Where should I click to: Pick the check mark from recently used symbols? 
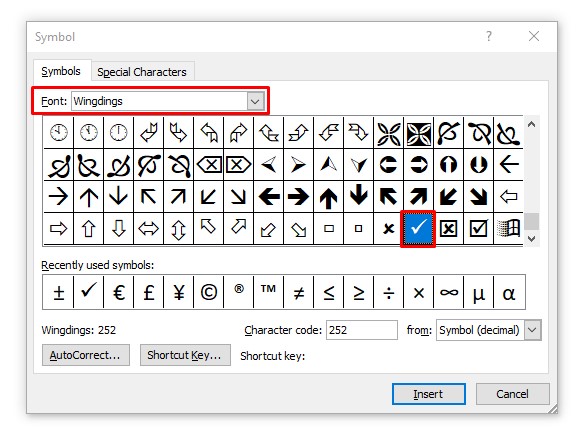[88, 292]
